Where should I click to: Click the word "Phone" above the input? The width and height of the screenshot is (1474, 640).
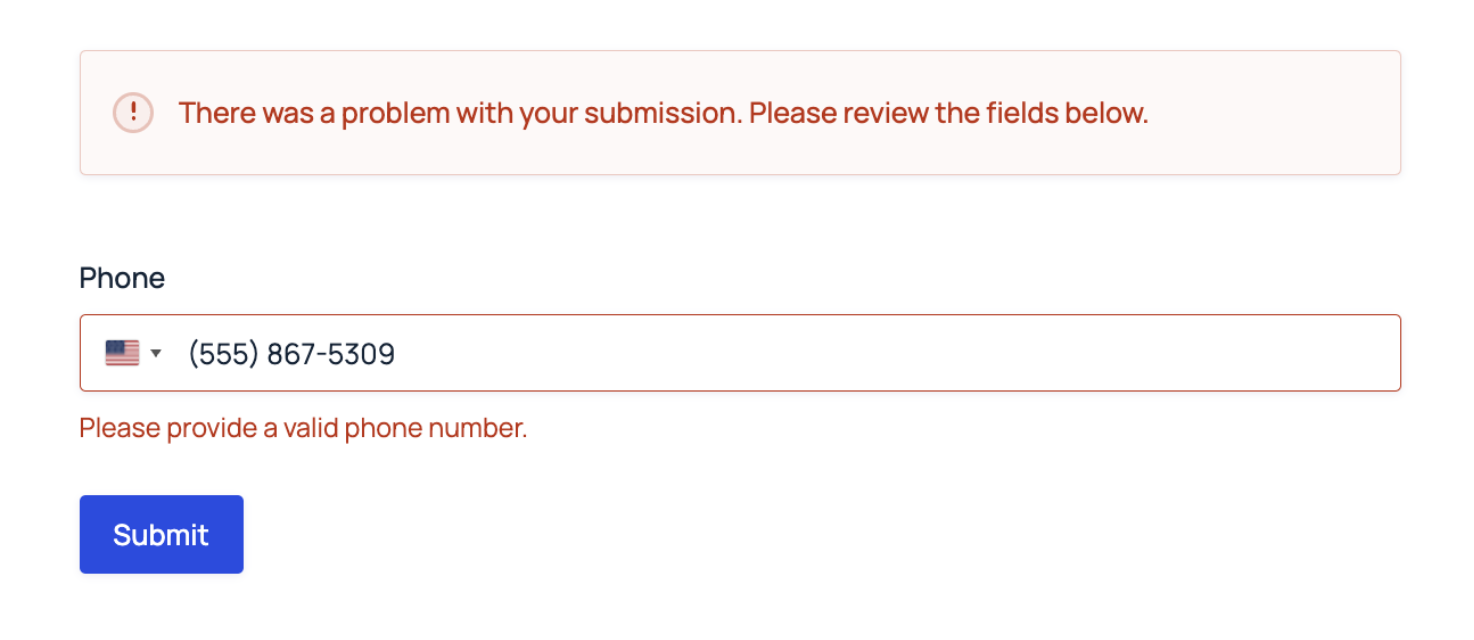122,278
